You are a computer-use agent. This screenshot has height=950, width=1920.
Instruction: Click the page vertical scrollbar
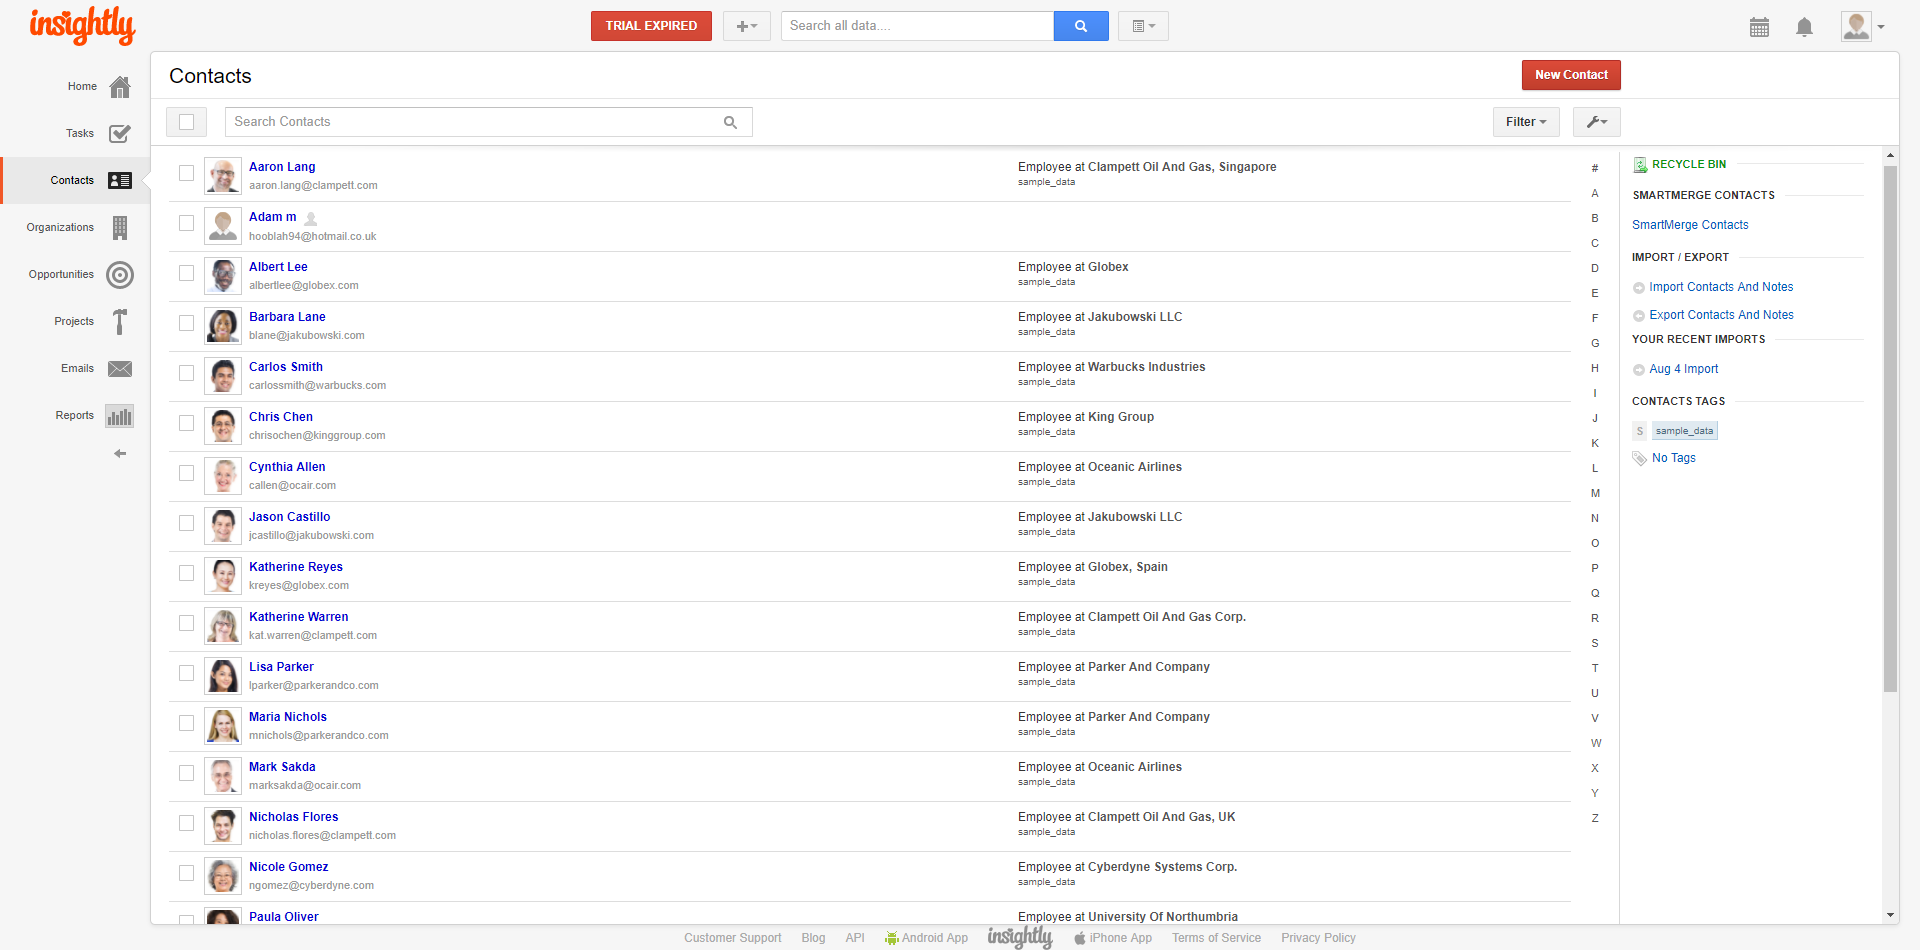coord(1890,429)
